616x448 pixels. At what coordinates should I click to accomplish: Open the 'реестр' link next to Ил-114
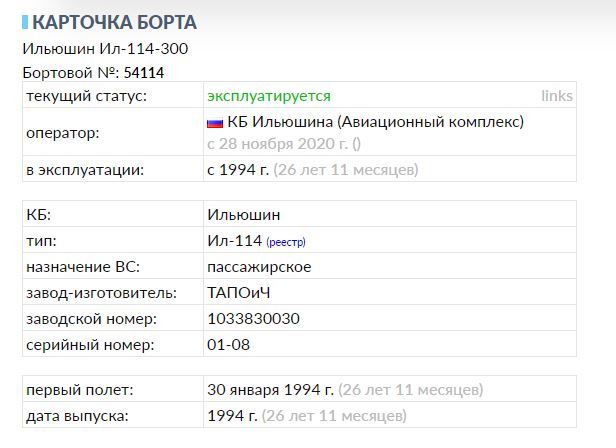click(x=285, y=242)
